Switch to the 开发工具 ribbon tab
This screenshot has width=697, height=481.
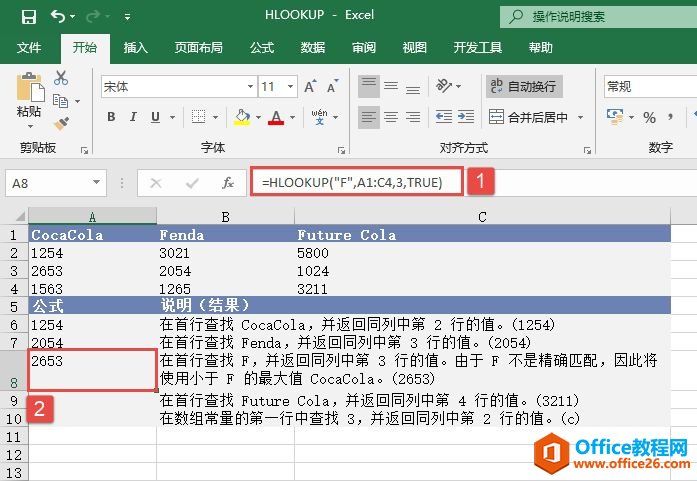pyautogui.click(x=478, y=48)
